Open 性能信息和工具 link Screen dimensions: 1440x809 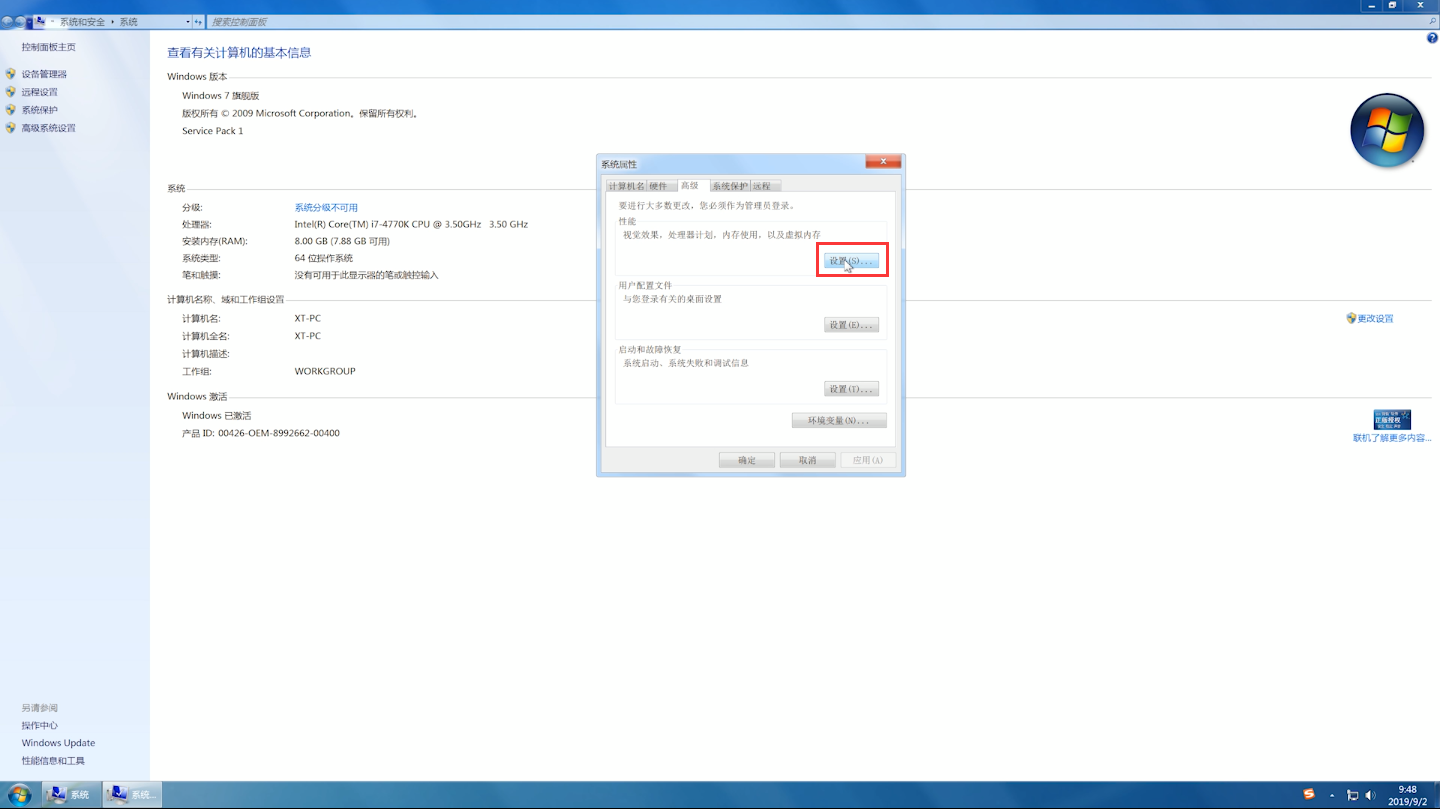[53, 761]
